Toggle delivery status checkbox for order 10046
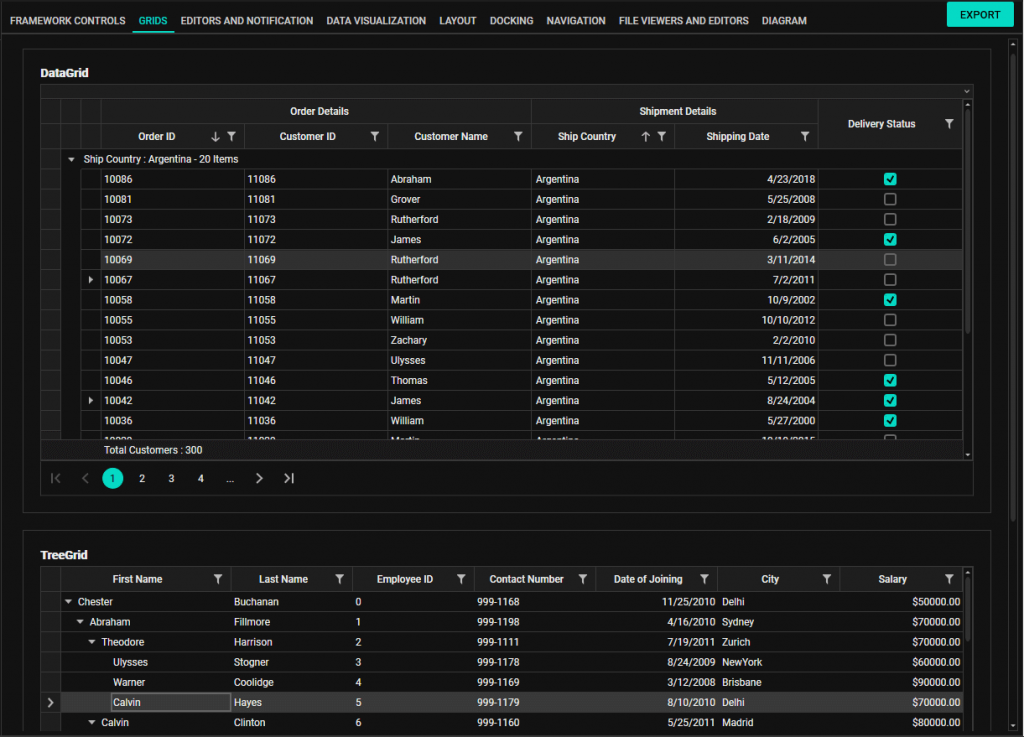 click(890, 381)
